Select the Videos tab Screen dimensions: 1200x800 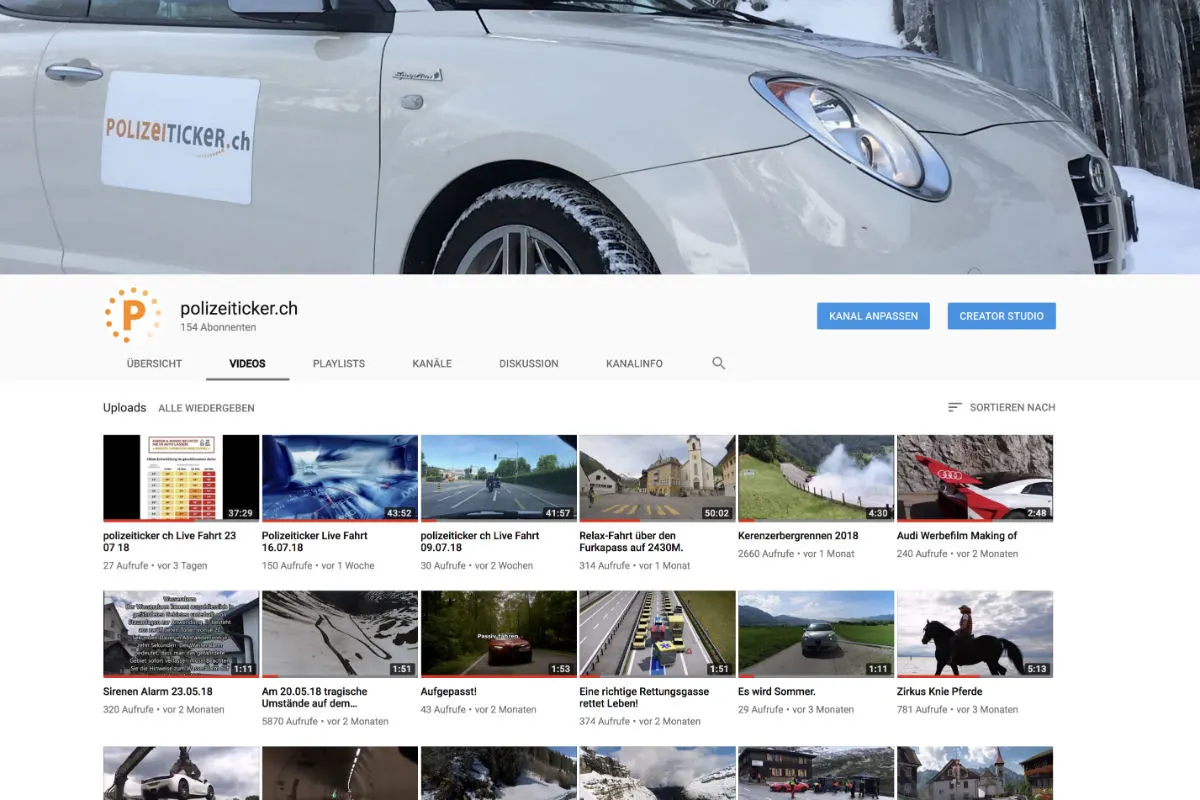[x=247, y=364]
